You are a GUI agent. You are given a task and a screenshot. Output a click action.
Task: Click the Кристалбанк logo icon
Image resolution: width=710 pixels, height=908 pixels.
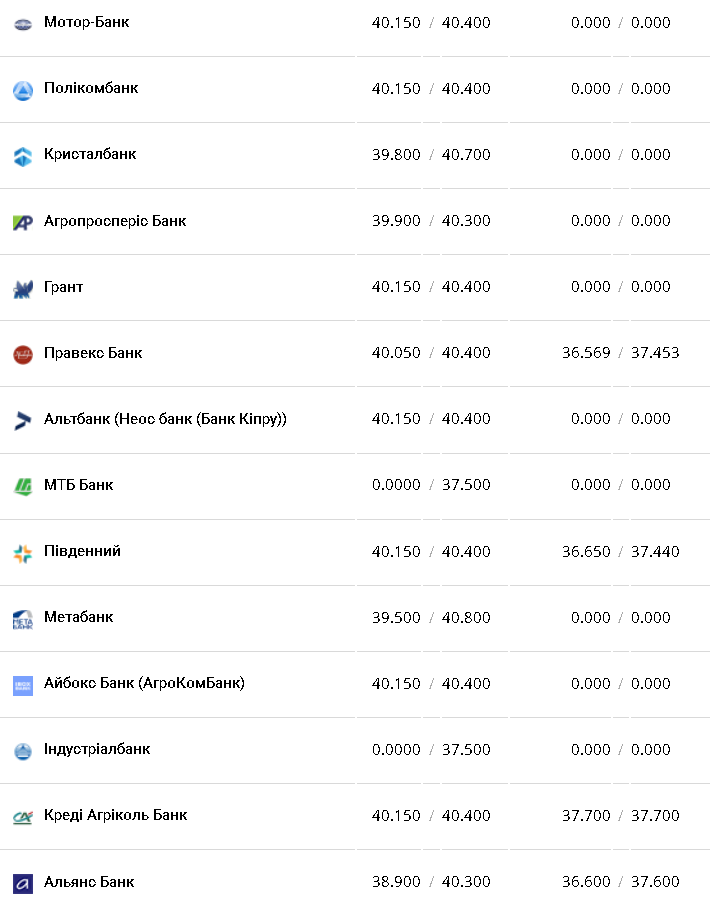click(23, 156)
